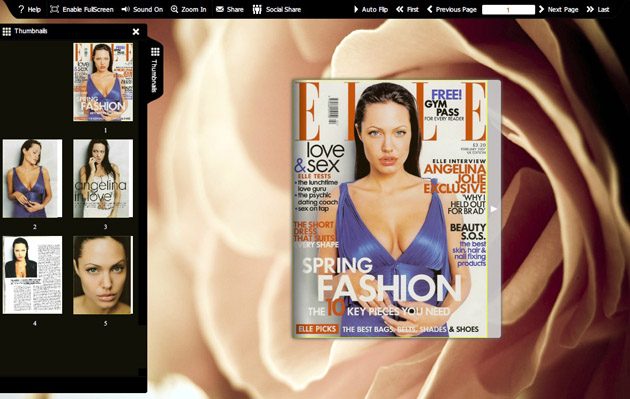Go to Previous Page
Viewport: 630px width, 399px height.
[x=452, y=9]
